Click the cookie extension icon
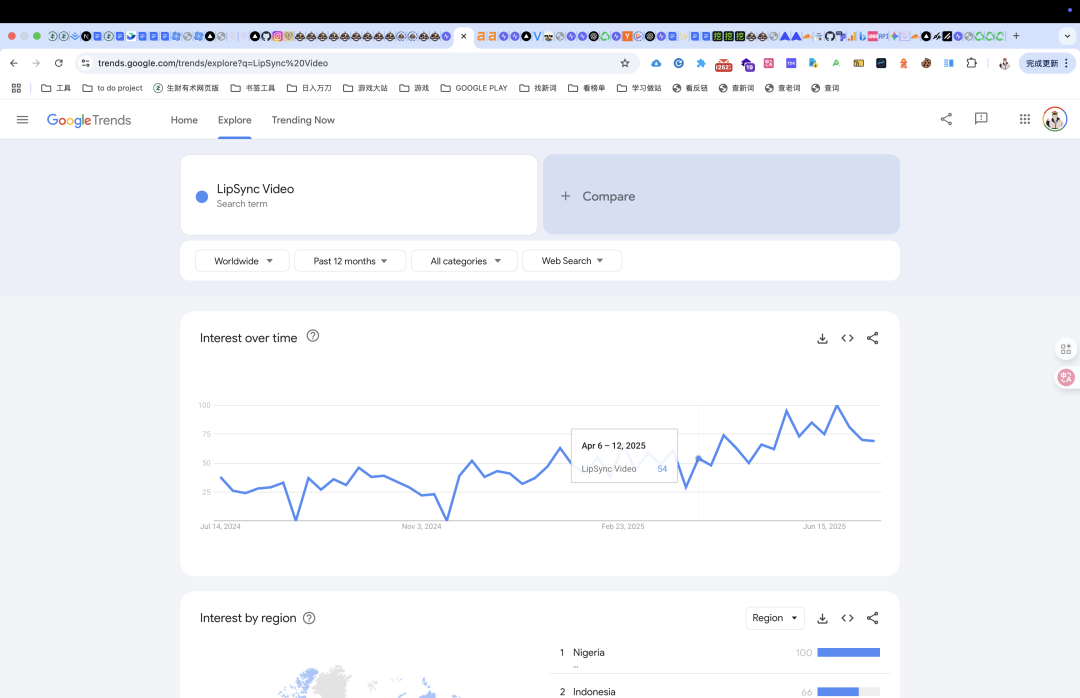 (926, 63)
